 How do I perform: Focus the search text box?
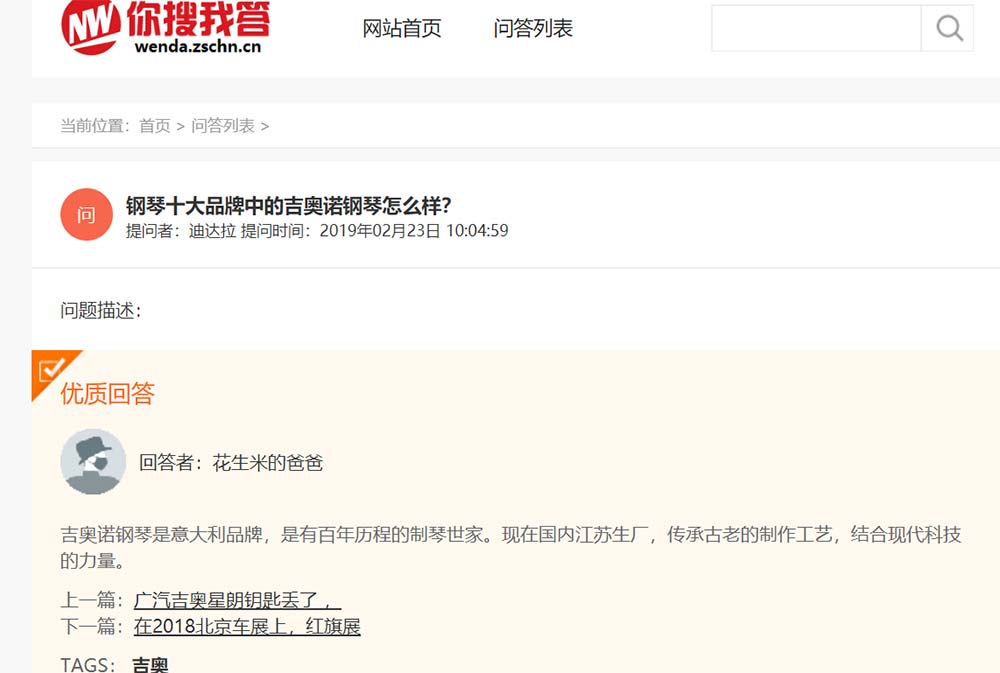click(x=815, y=28)
